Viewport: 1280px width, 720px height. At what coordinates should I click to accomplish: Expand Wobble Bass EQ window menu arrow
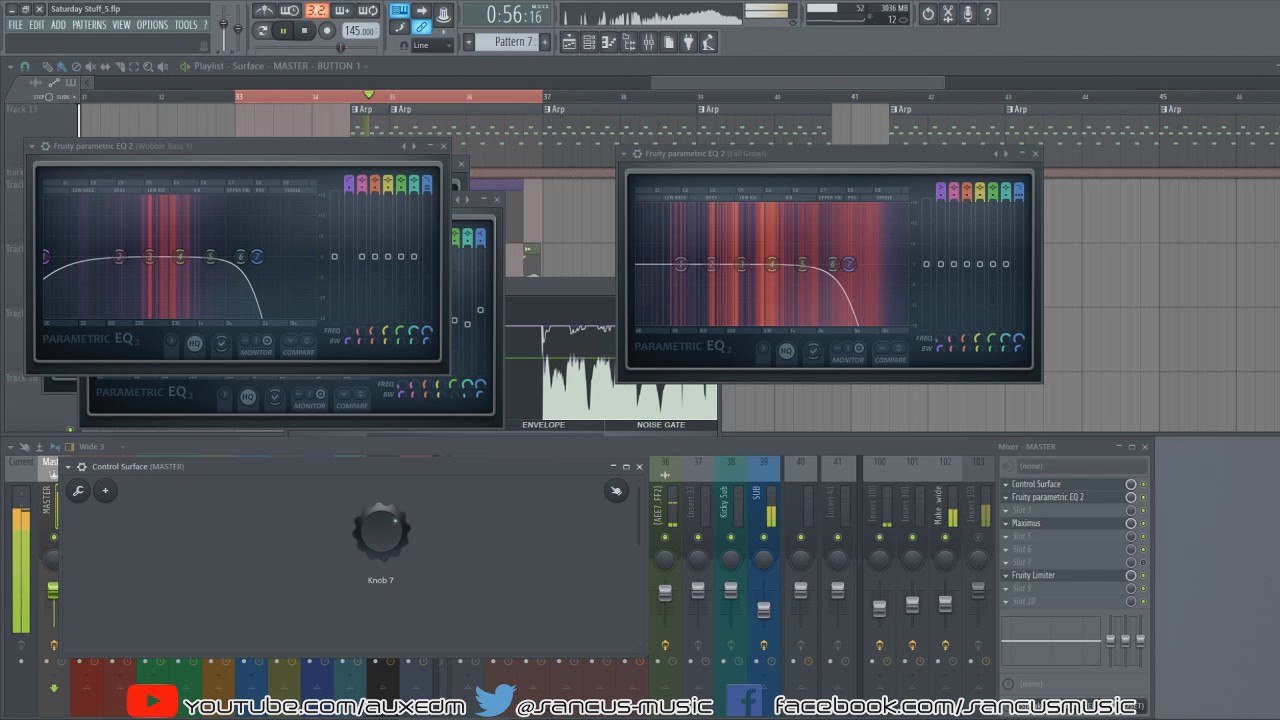tap(33, 146)
